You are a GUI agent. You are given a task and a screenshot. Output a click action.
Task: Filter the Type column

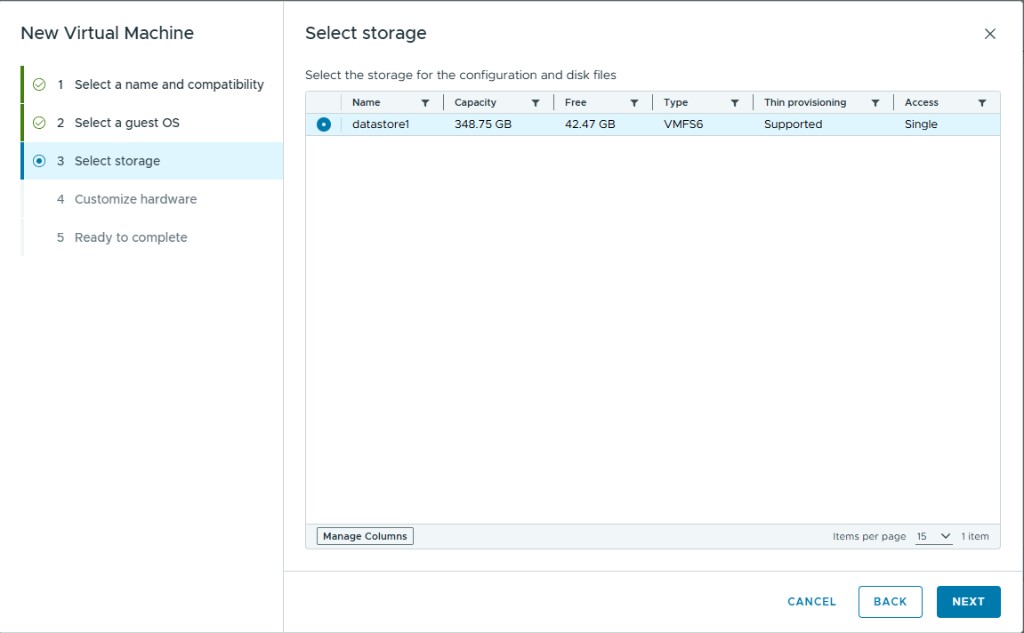735,103
